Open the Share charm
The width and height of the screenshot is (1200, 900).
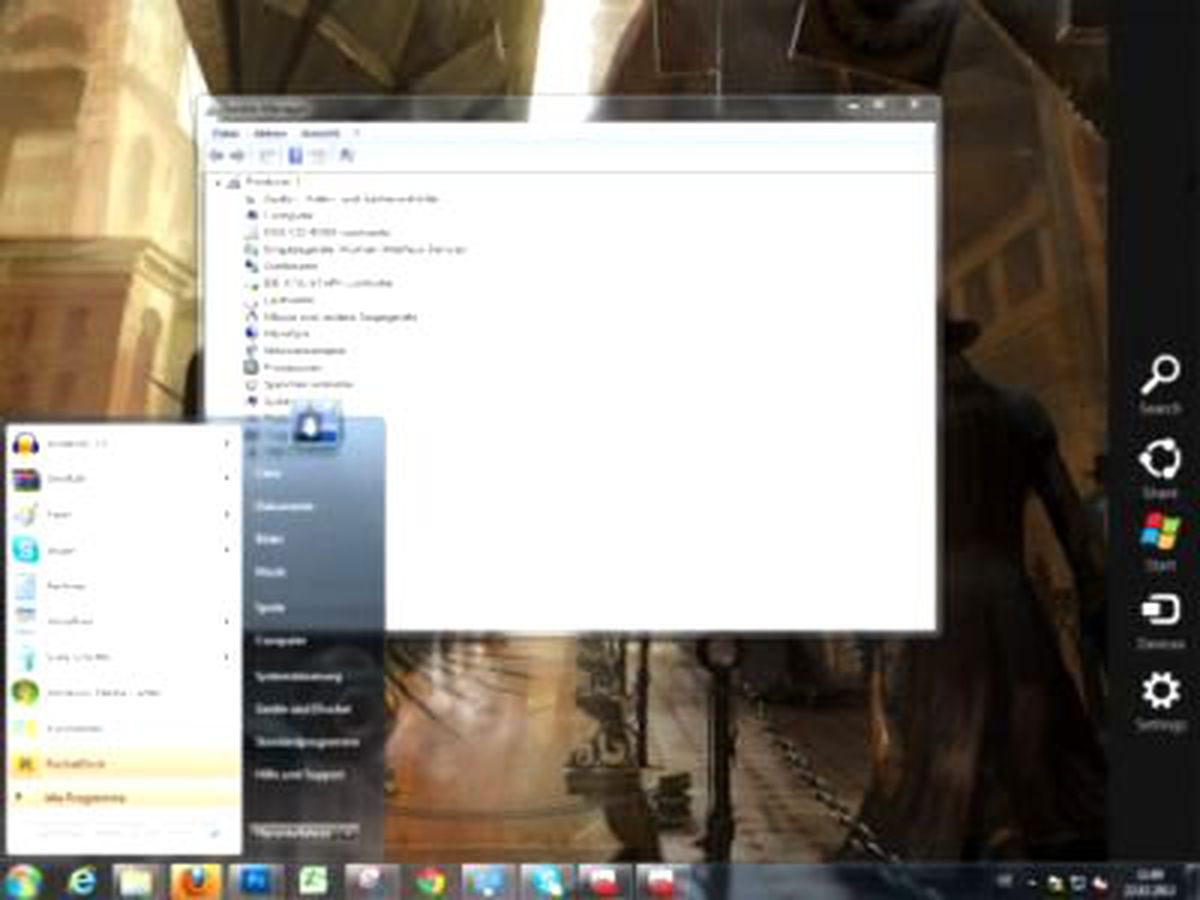point(1160,468)
